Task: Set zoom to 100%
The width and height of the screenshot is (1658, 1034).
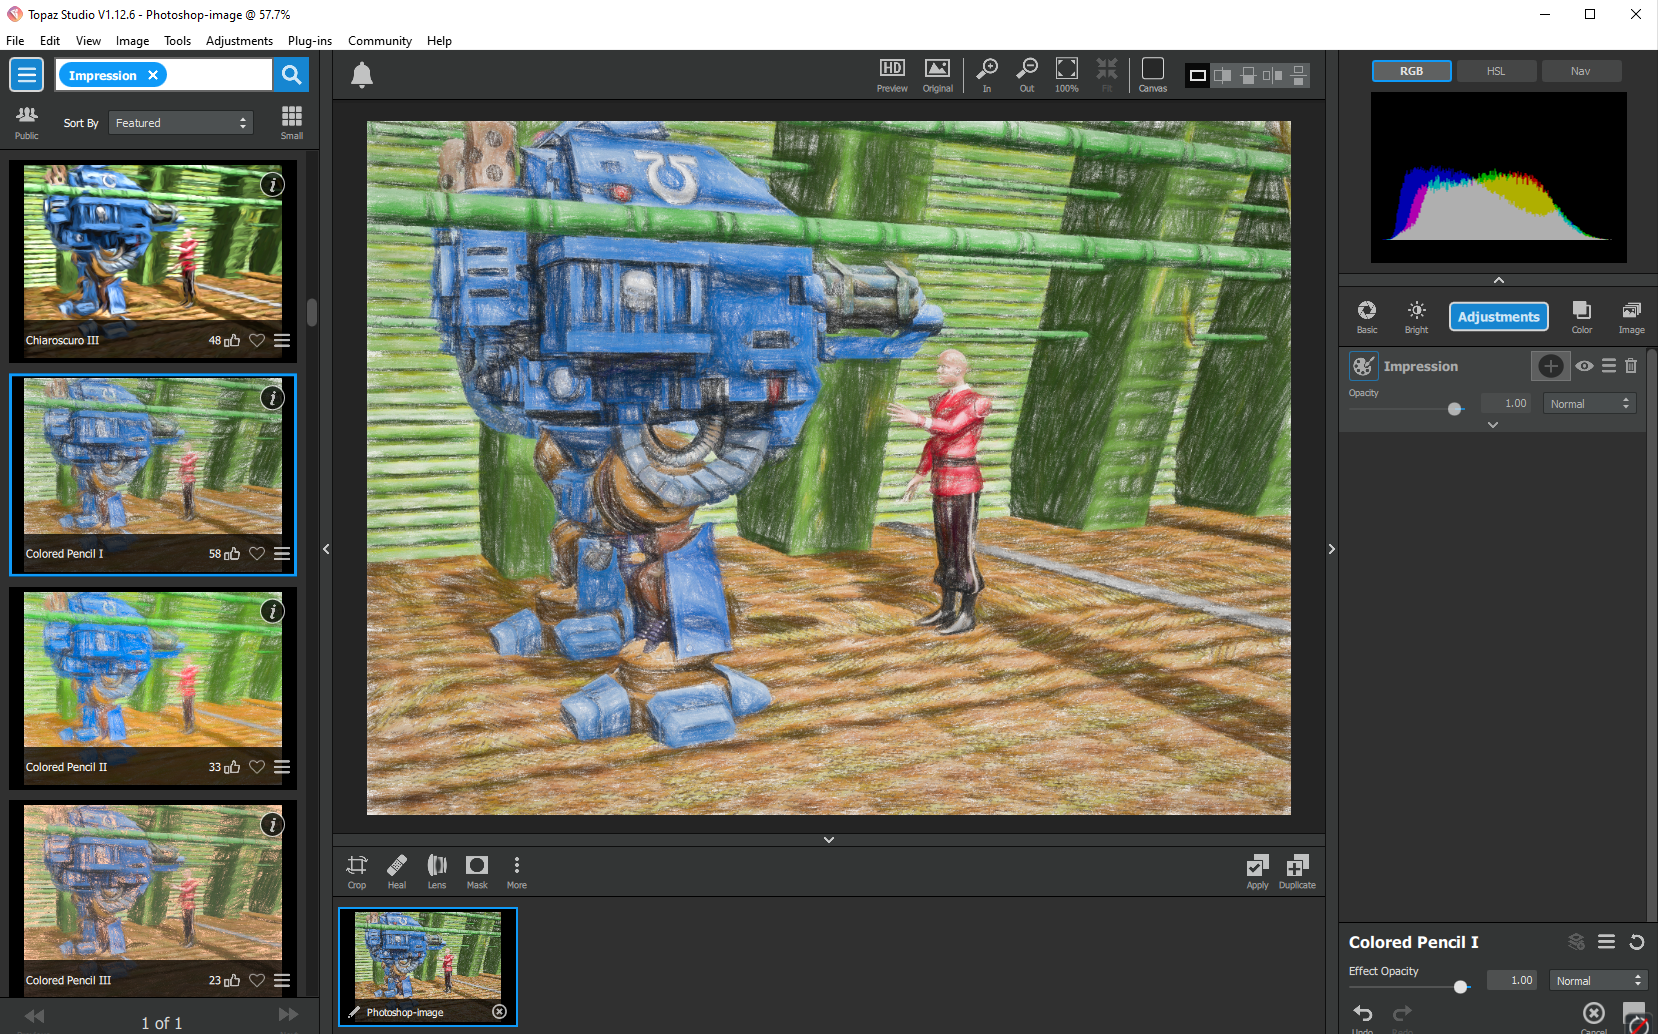Action: click(x=1067, y=75)
